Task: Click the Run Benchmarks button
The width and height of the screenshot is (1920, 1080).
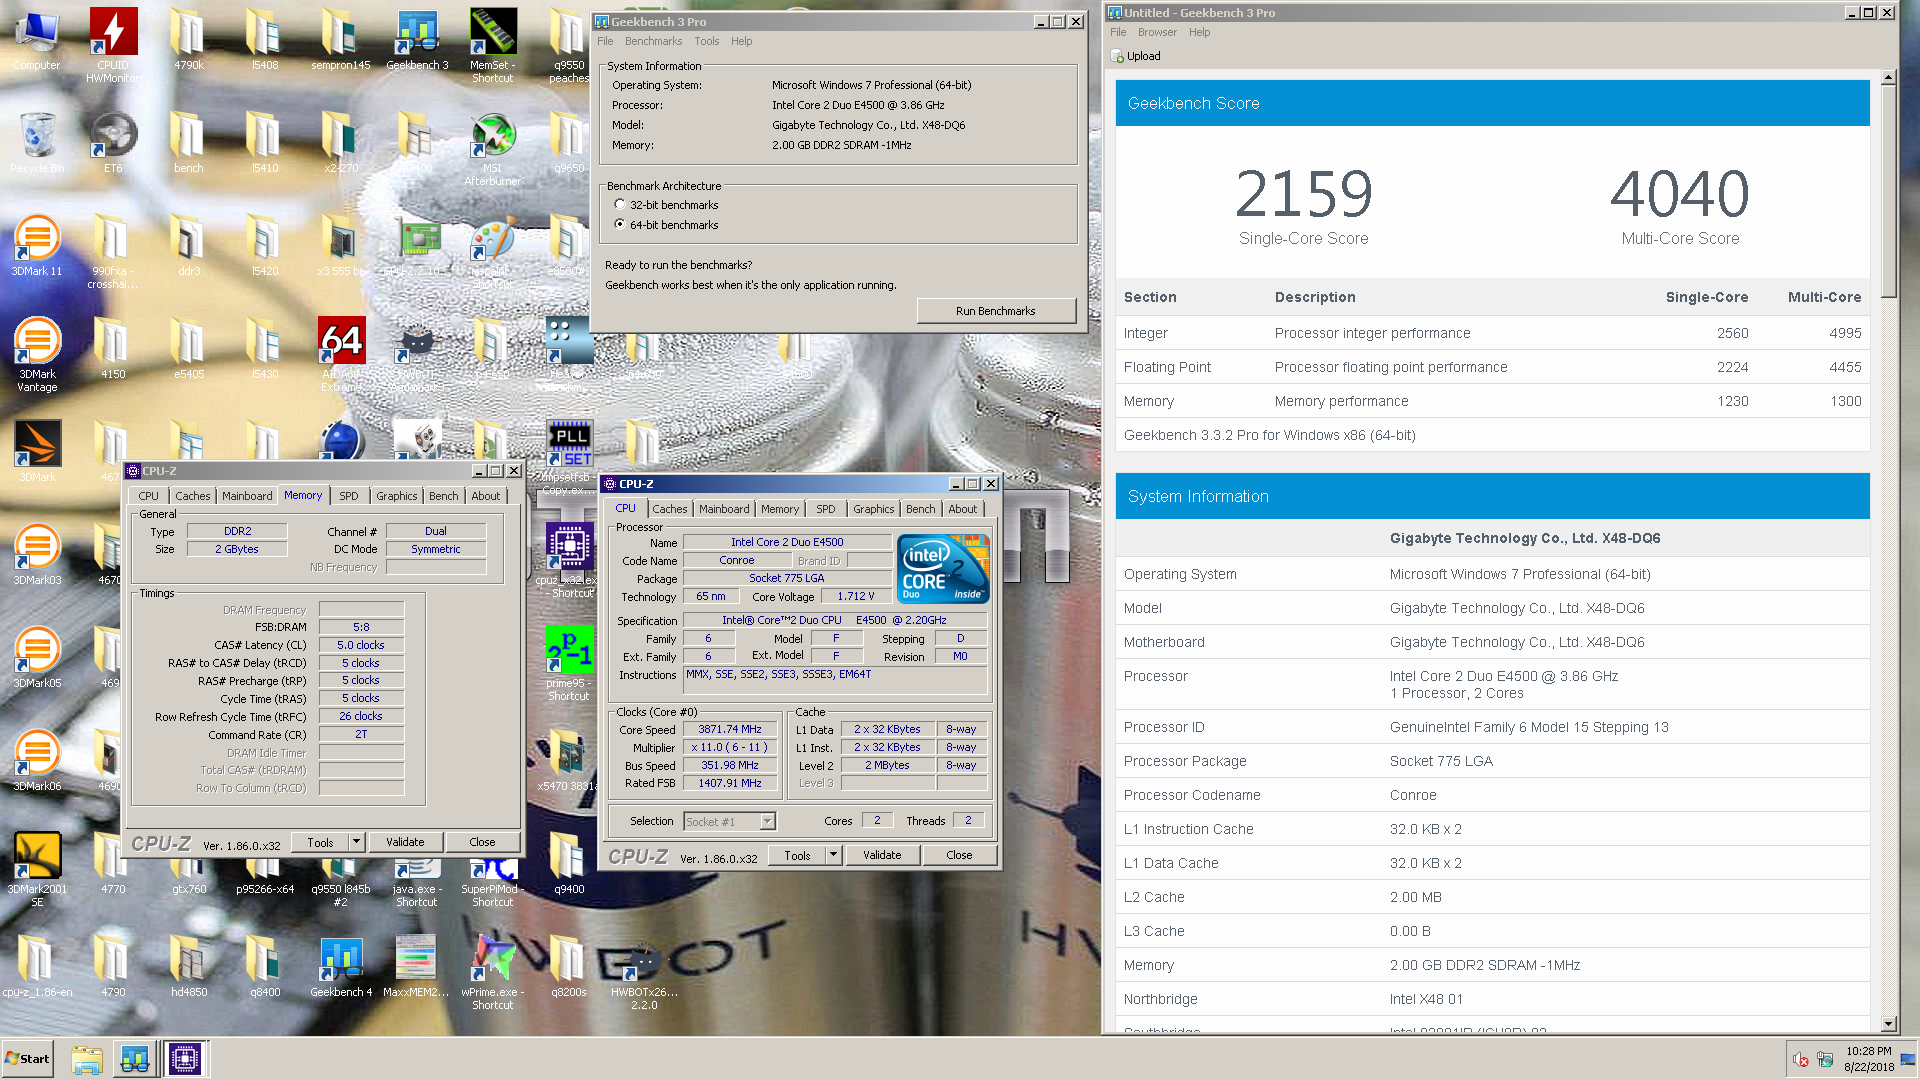Action: (x=996, y=311)
